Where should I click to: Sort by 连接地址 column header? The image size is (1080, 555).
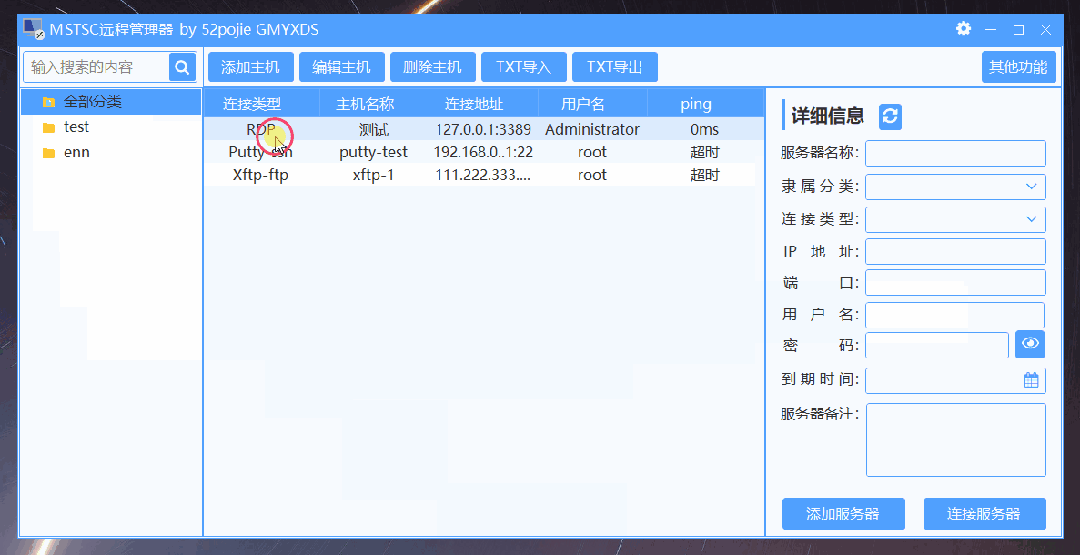click(474, 104)
